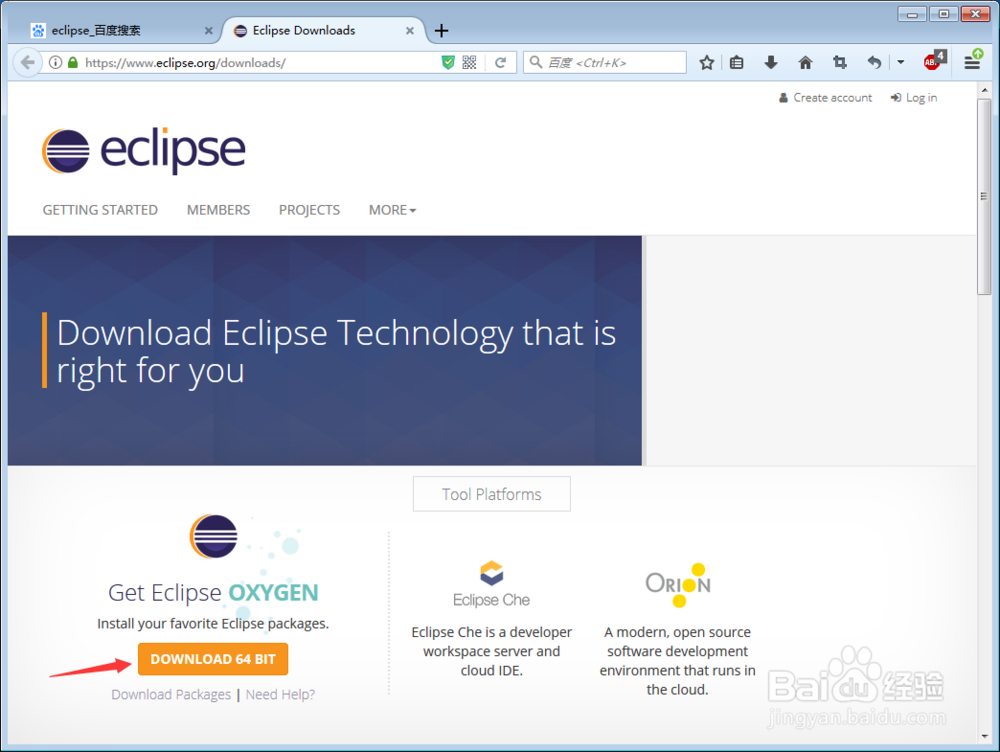Open PROJECTS in navigation

(x=309, y=210)
